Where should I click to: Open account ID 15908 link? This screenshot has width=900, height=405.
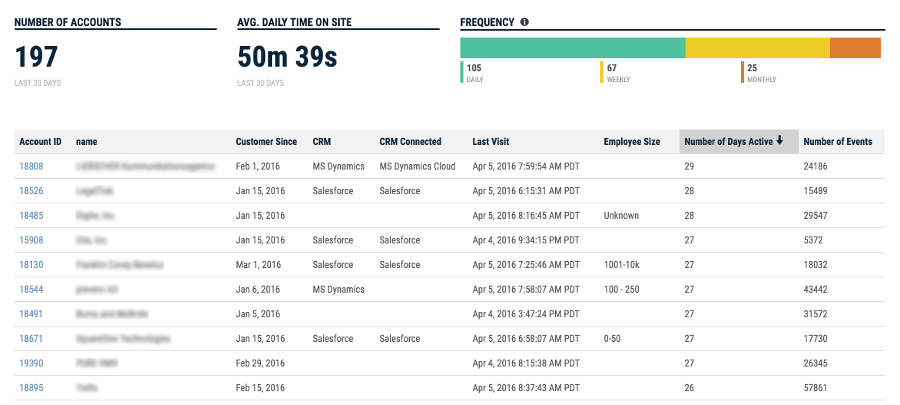pyautogui.click(x=31, y=240)
